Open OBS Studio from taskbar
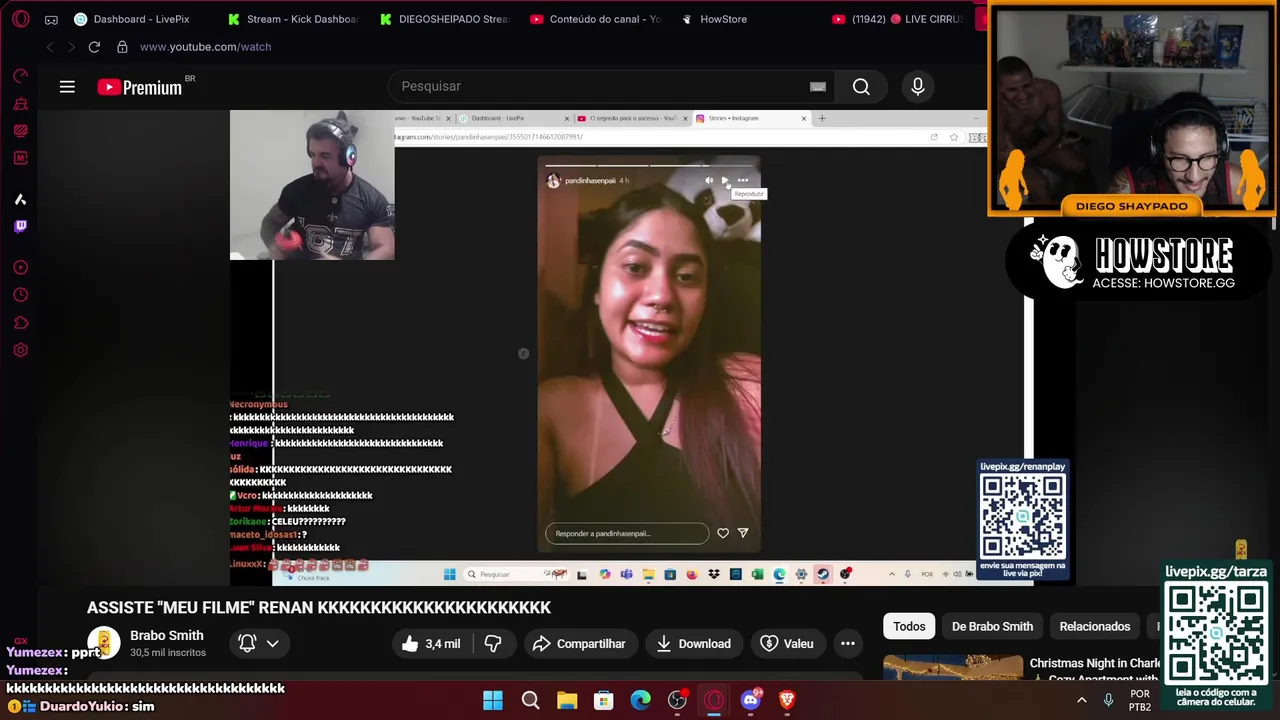1280x720 pixels. [677, 701]
